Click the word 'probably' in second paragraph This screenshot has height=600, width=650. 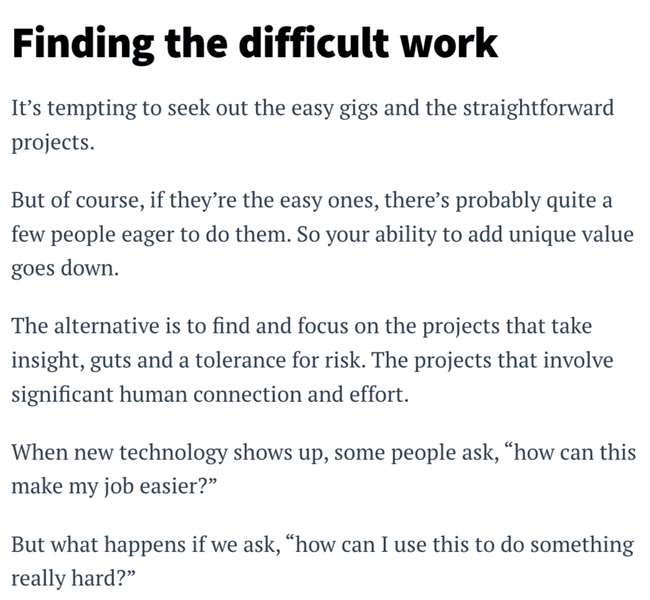498,201
